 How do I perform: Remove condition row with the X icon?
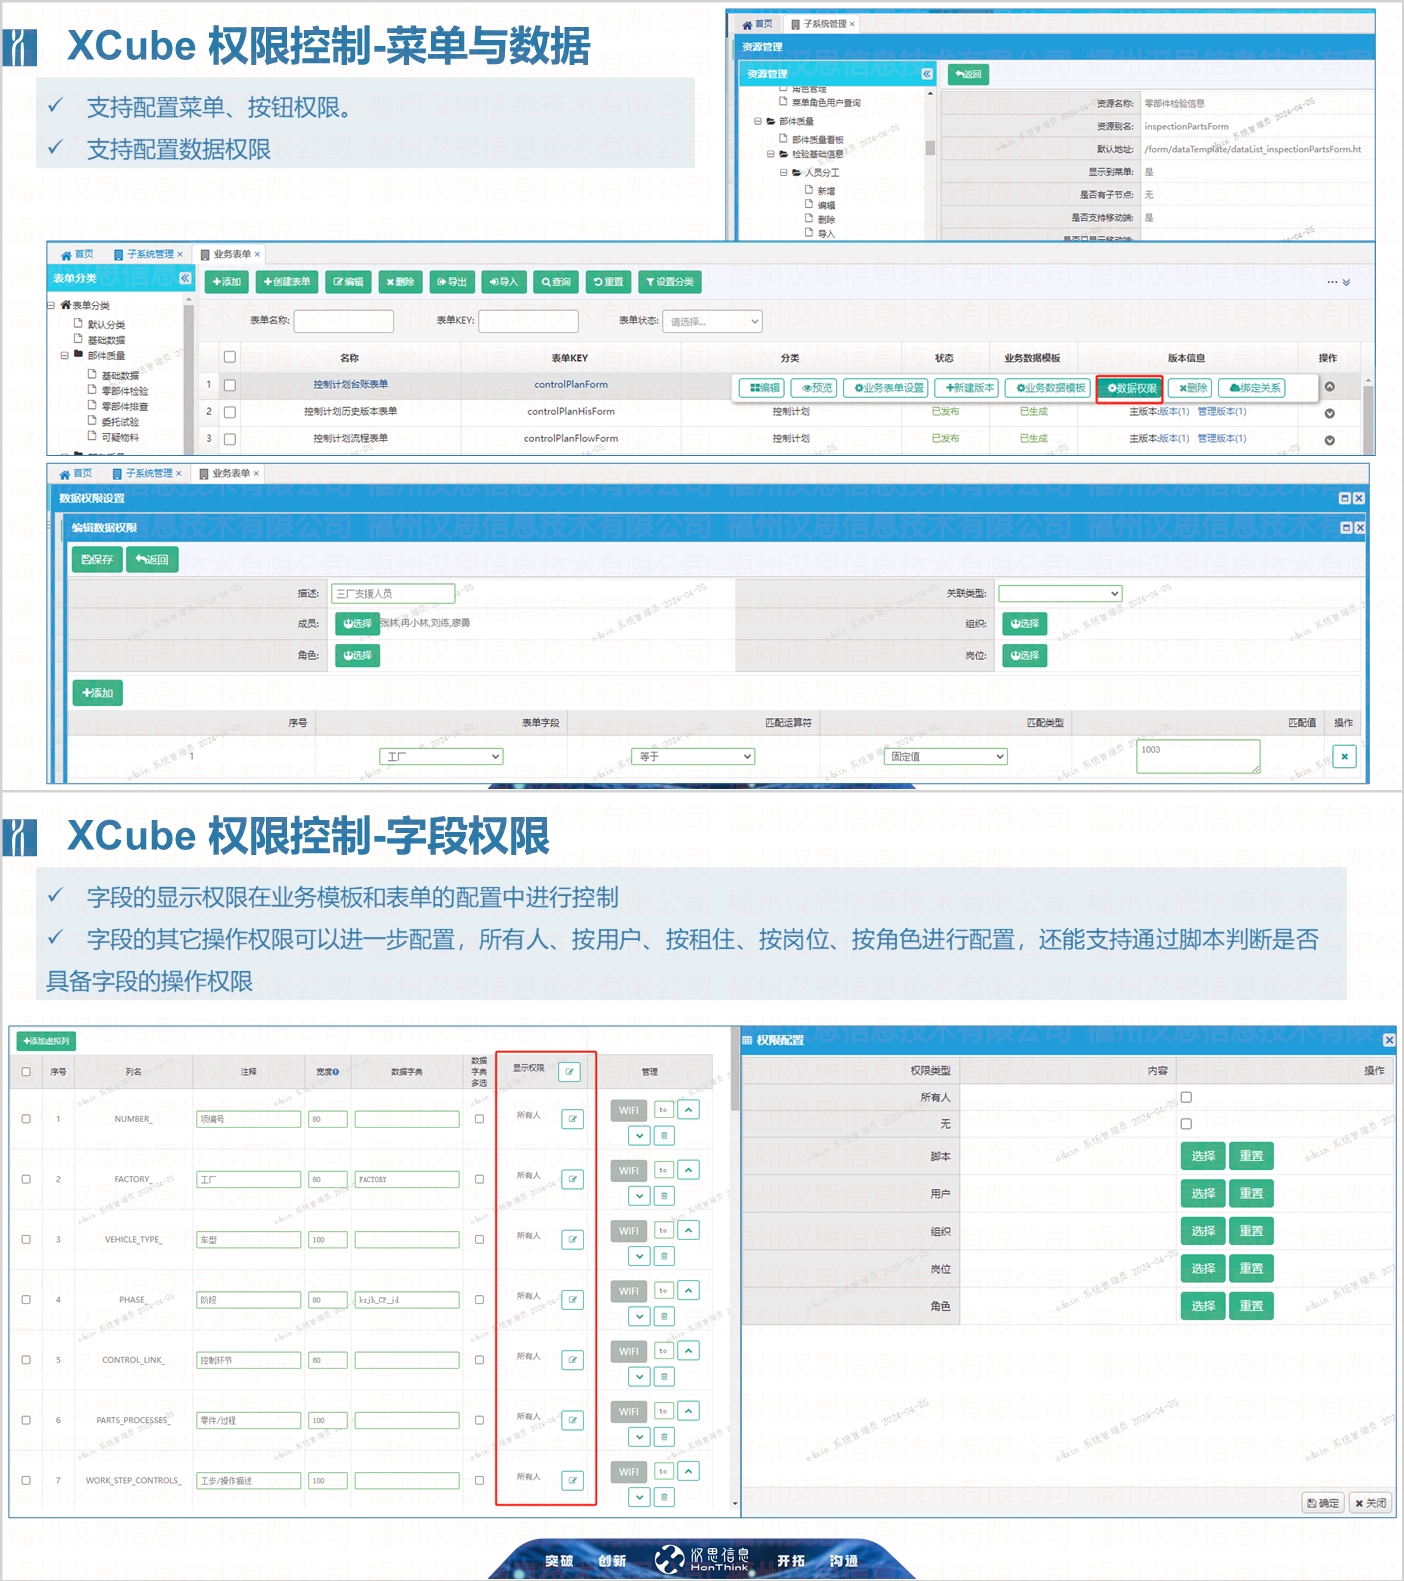coord(1344,756)
